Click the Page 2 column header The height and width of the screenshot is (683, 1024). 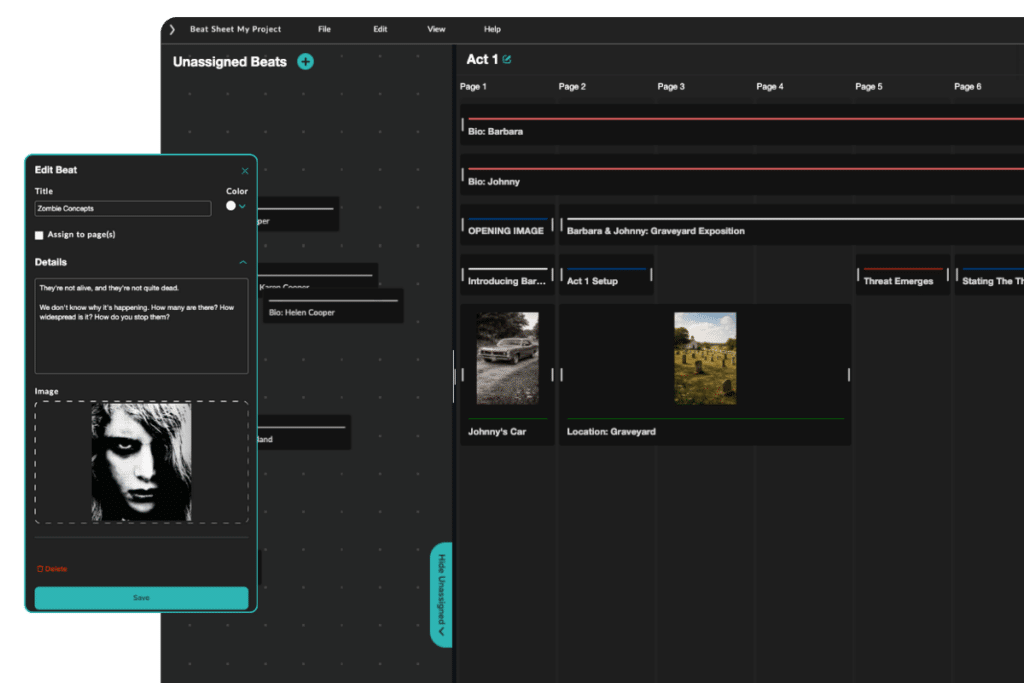coord(572,86)
